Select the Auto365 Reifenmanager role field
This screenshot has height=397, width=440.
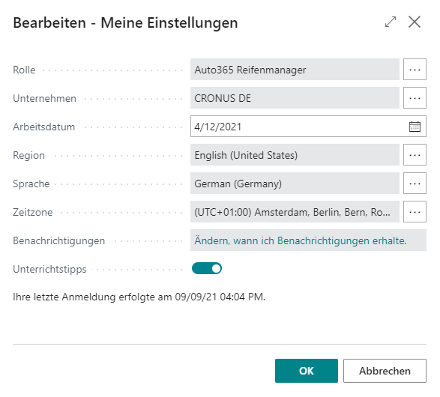295,69
